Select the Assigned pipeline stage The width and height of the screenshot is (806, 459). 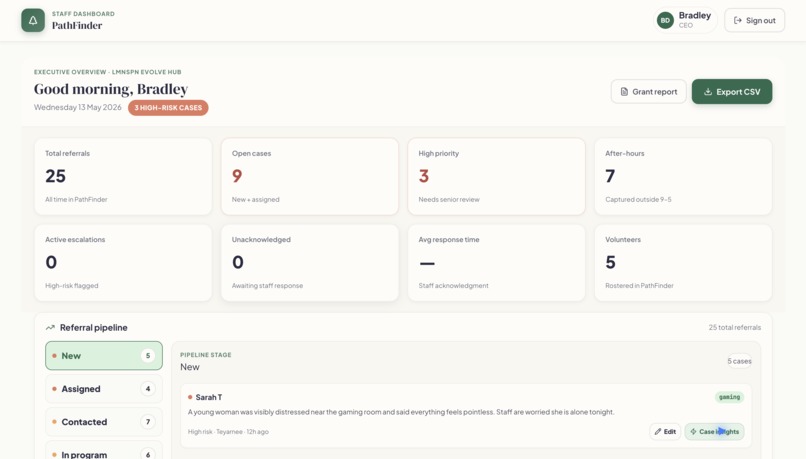[x=104, y=389]
